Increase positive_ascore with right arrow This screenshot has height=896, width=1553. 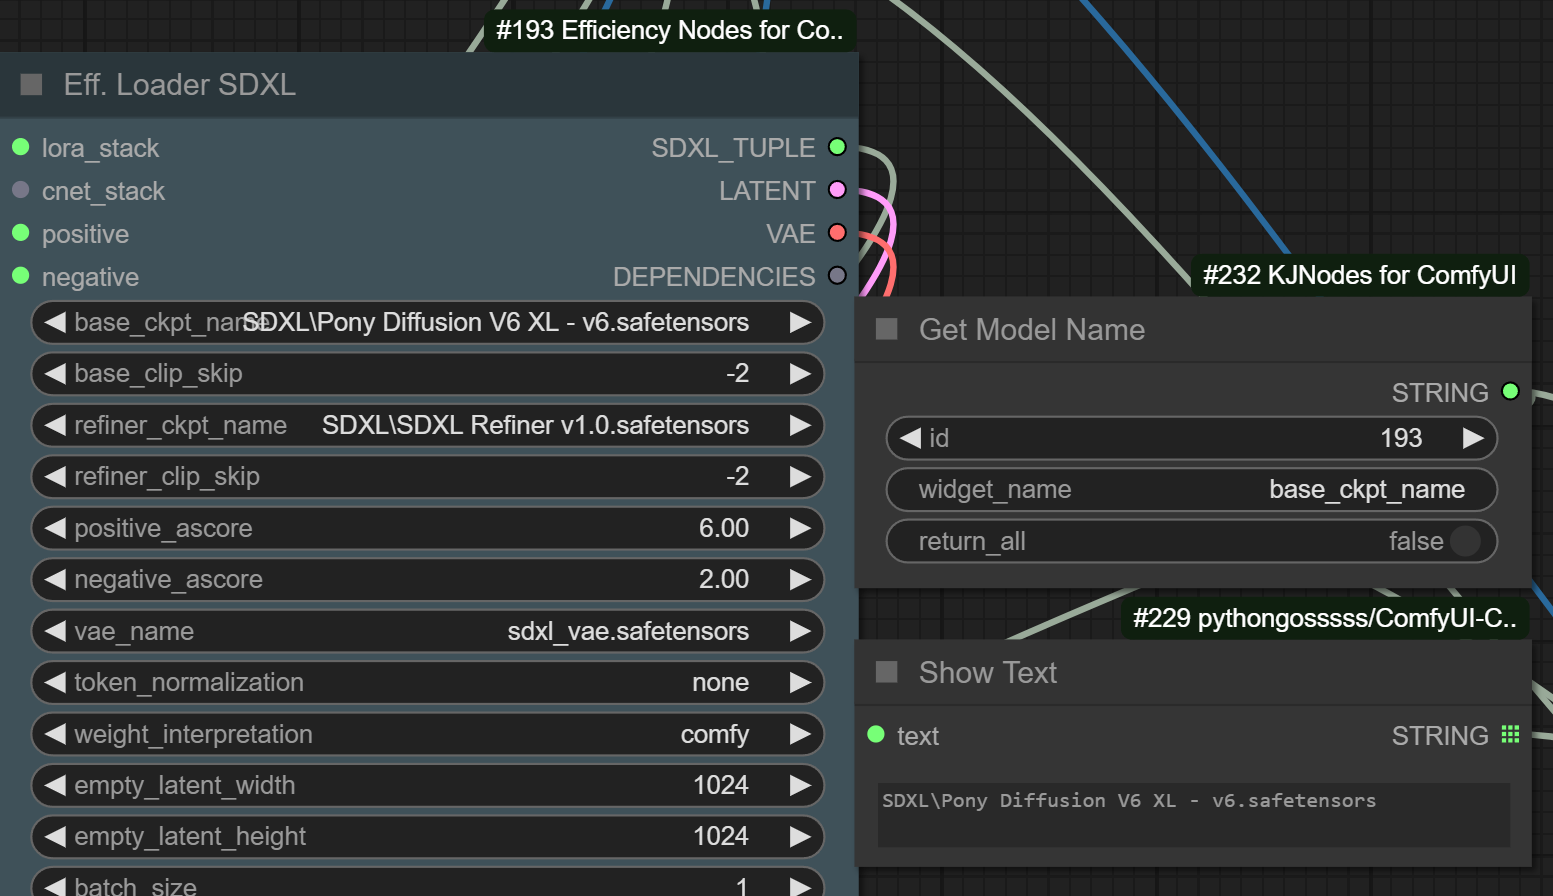[x=800, y=528]
